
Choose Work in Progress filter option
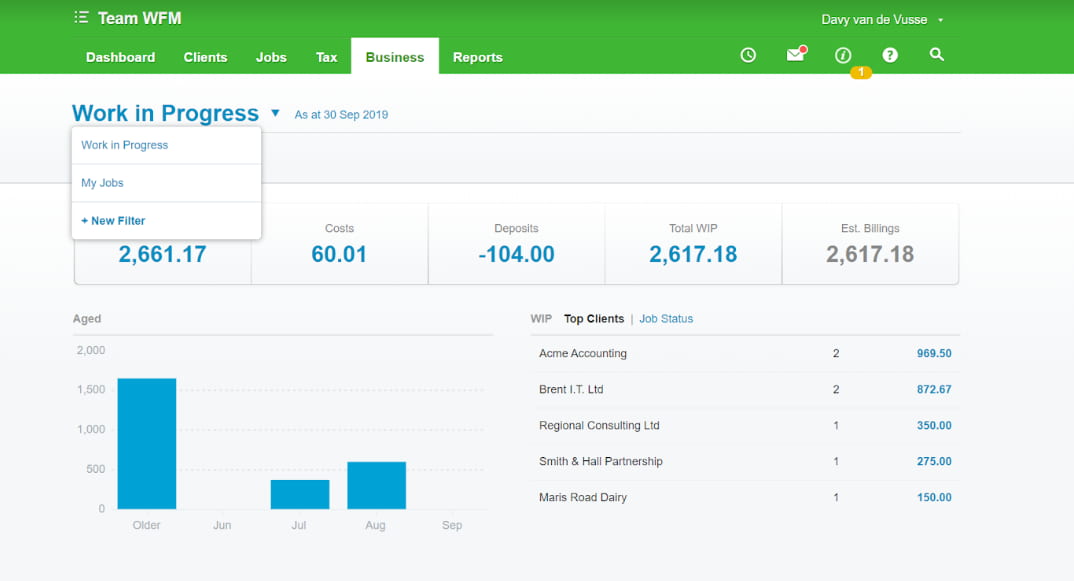click(x=125, y=145)
